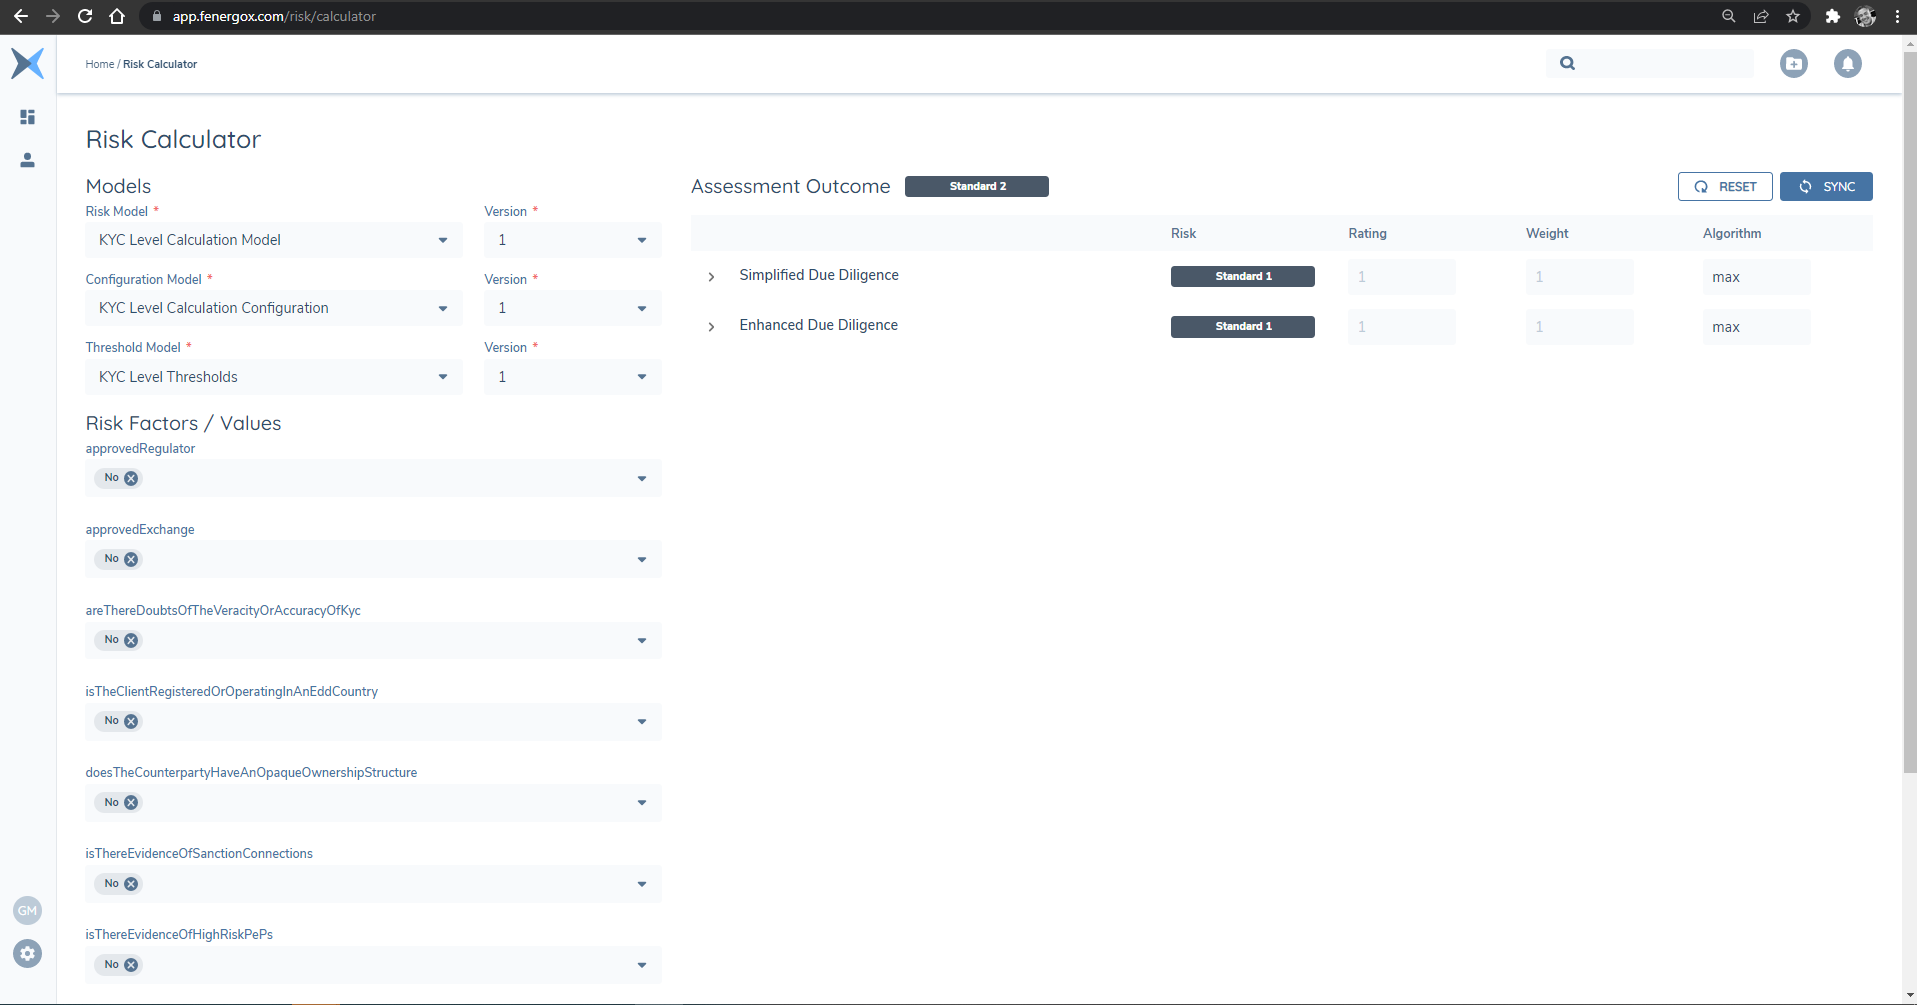Viewport: 1917px width, 1005px height.
Task: Remove the No value from approvedRegulator
Action: point(131,478)
